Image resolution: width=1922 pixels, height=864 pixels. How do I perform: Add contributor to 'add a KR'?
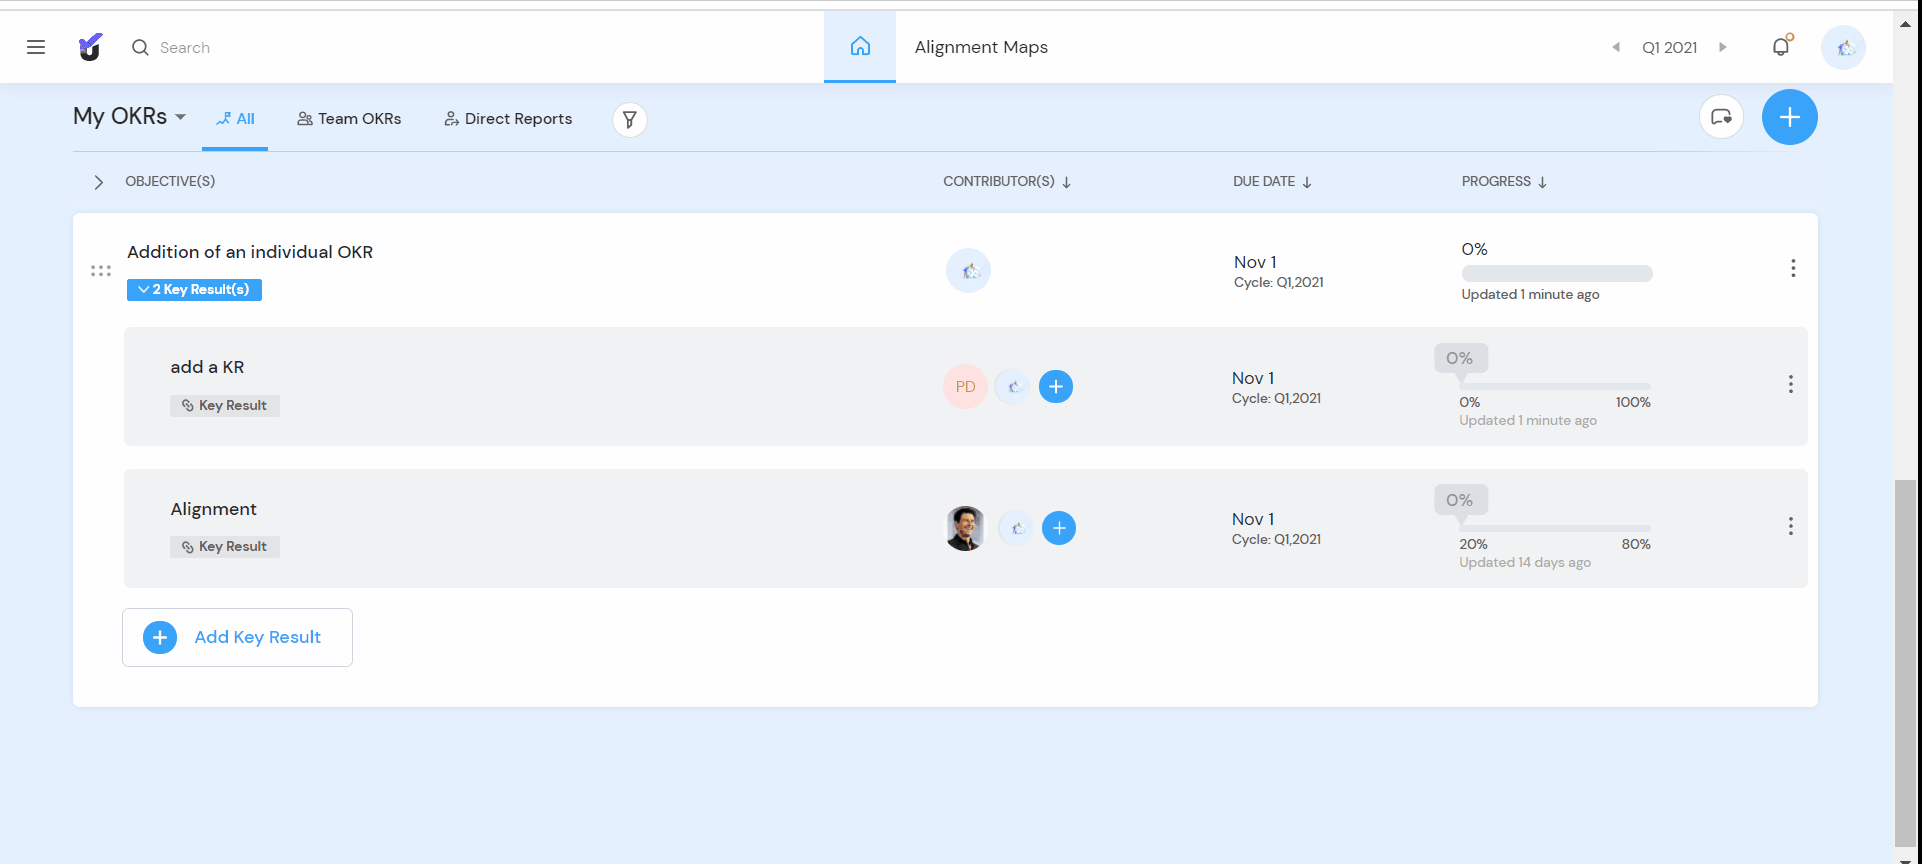click(x=1056, y=386)
